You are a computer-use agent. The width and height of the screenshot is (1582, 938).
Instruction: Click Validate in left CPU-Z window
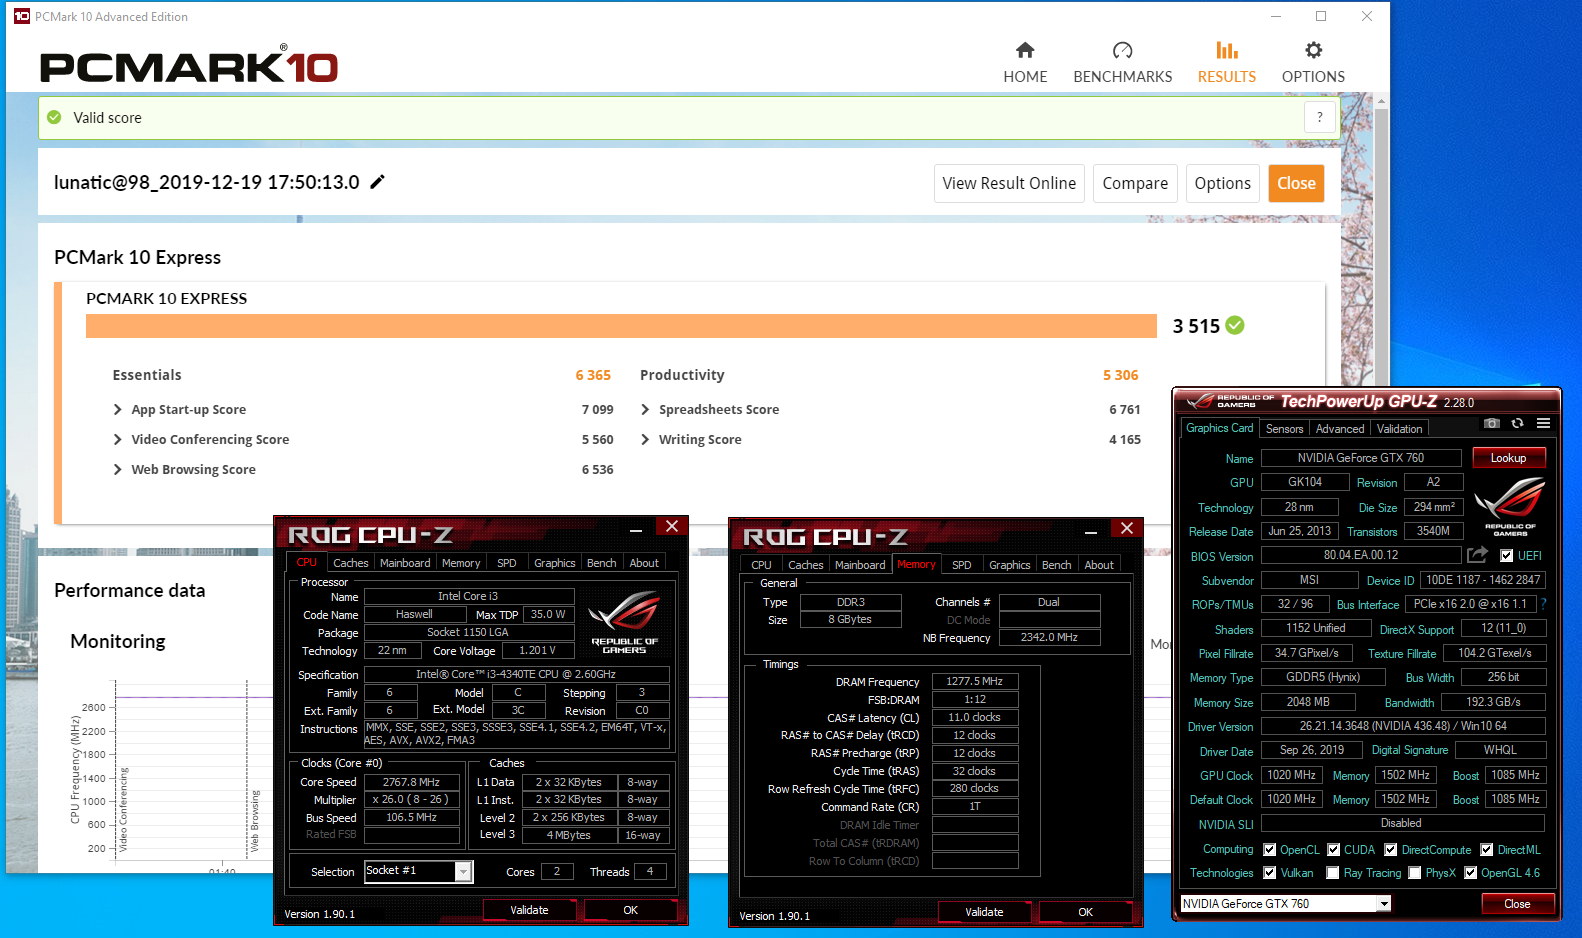[529, 910]
